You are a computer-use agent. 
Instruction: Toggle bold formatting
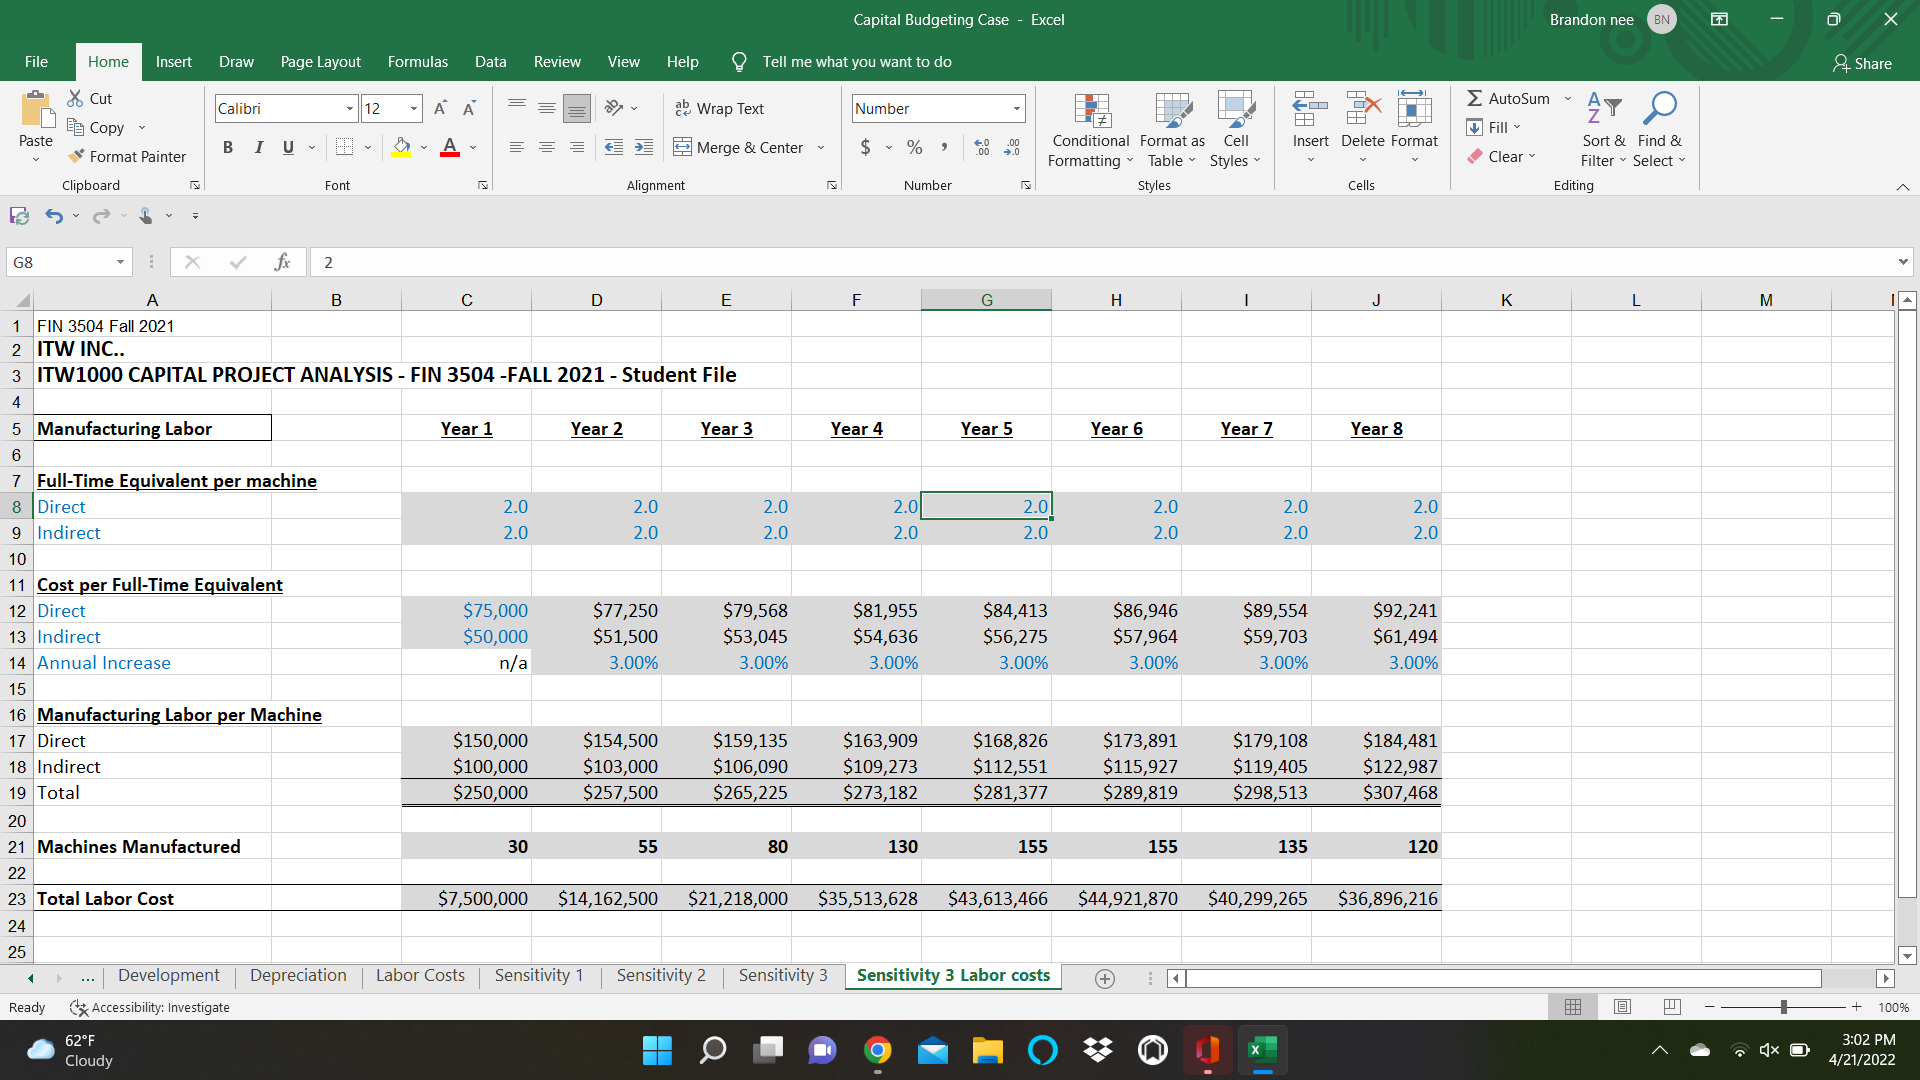tap(227, 146)
